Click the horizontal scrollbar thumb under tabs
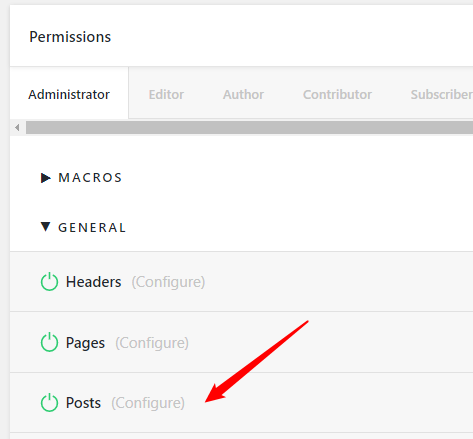 [x=249, y=127]
